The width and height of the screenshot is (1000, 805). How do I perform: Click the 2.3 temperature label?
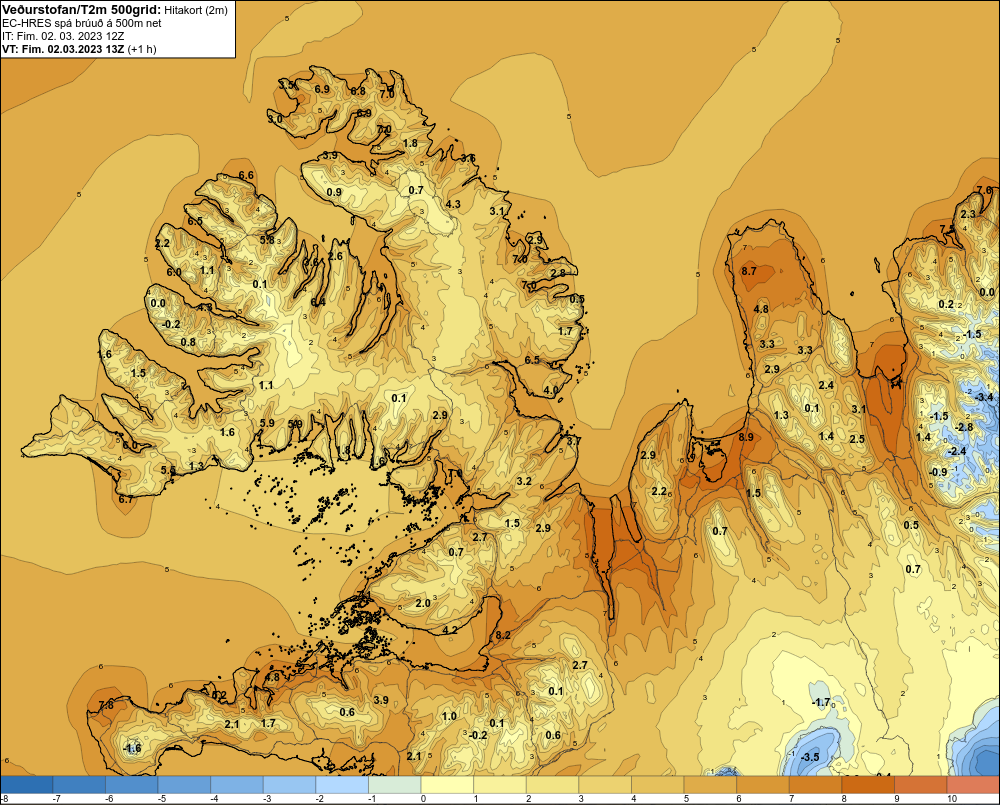click(x=968, y=214)
